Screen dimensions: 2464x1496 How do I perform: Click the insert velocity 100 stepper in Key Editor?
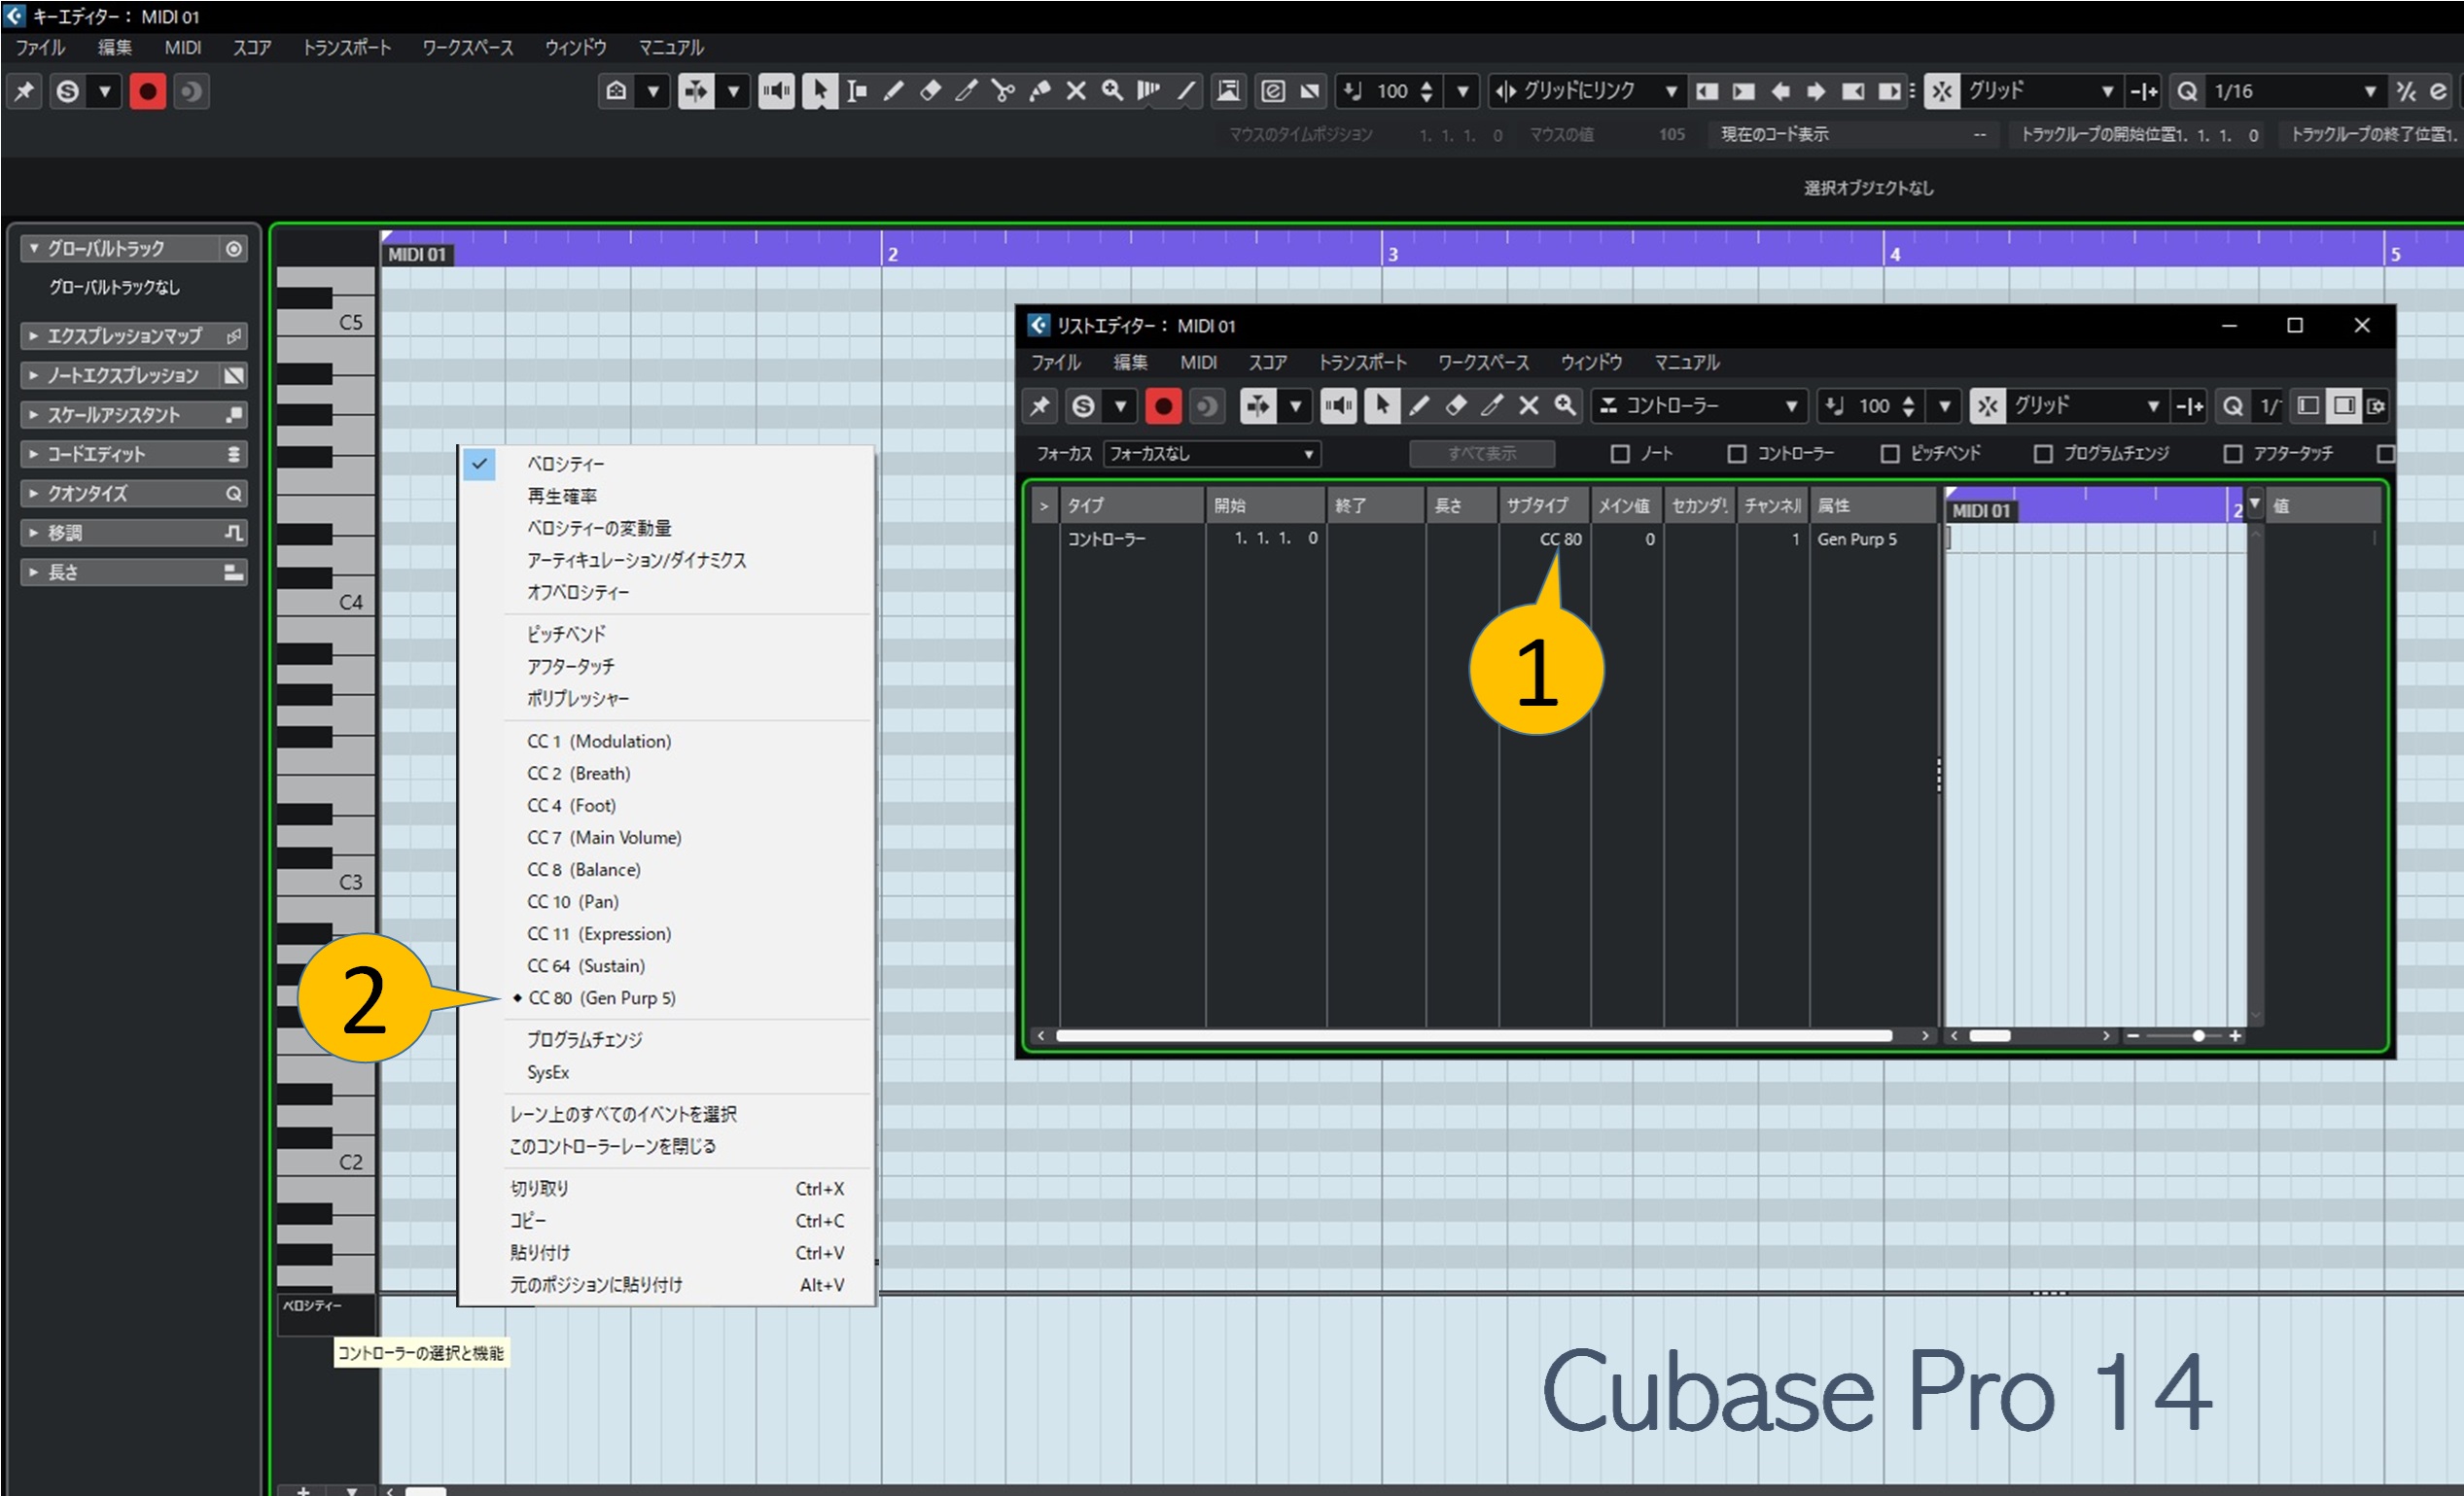(1426, 92)
